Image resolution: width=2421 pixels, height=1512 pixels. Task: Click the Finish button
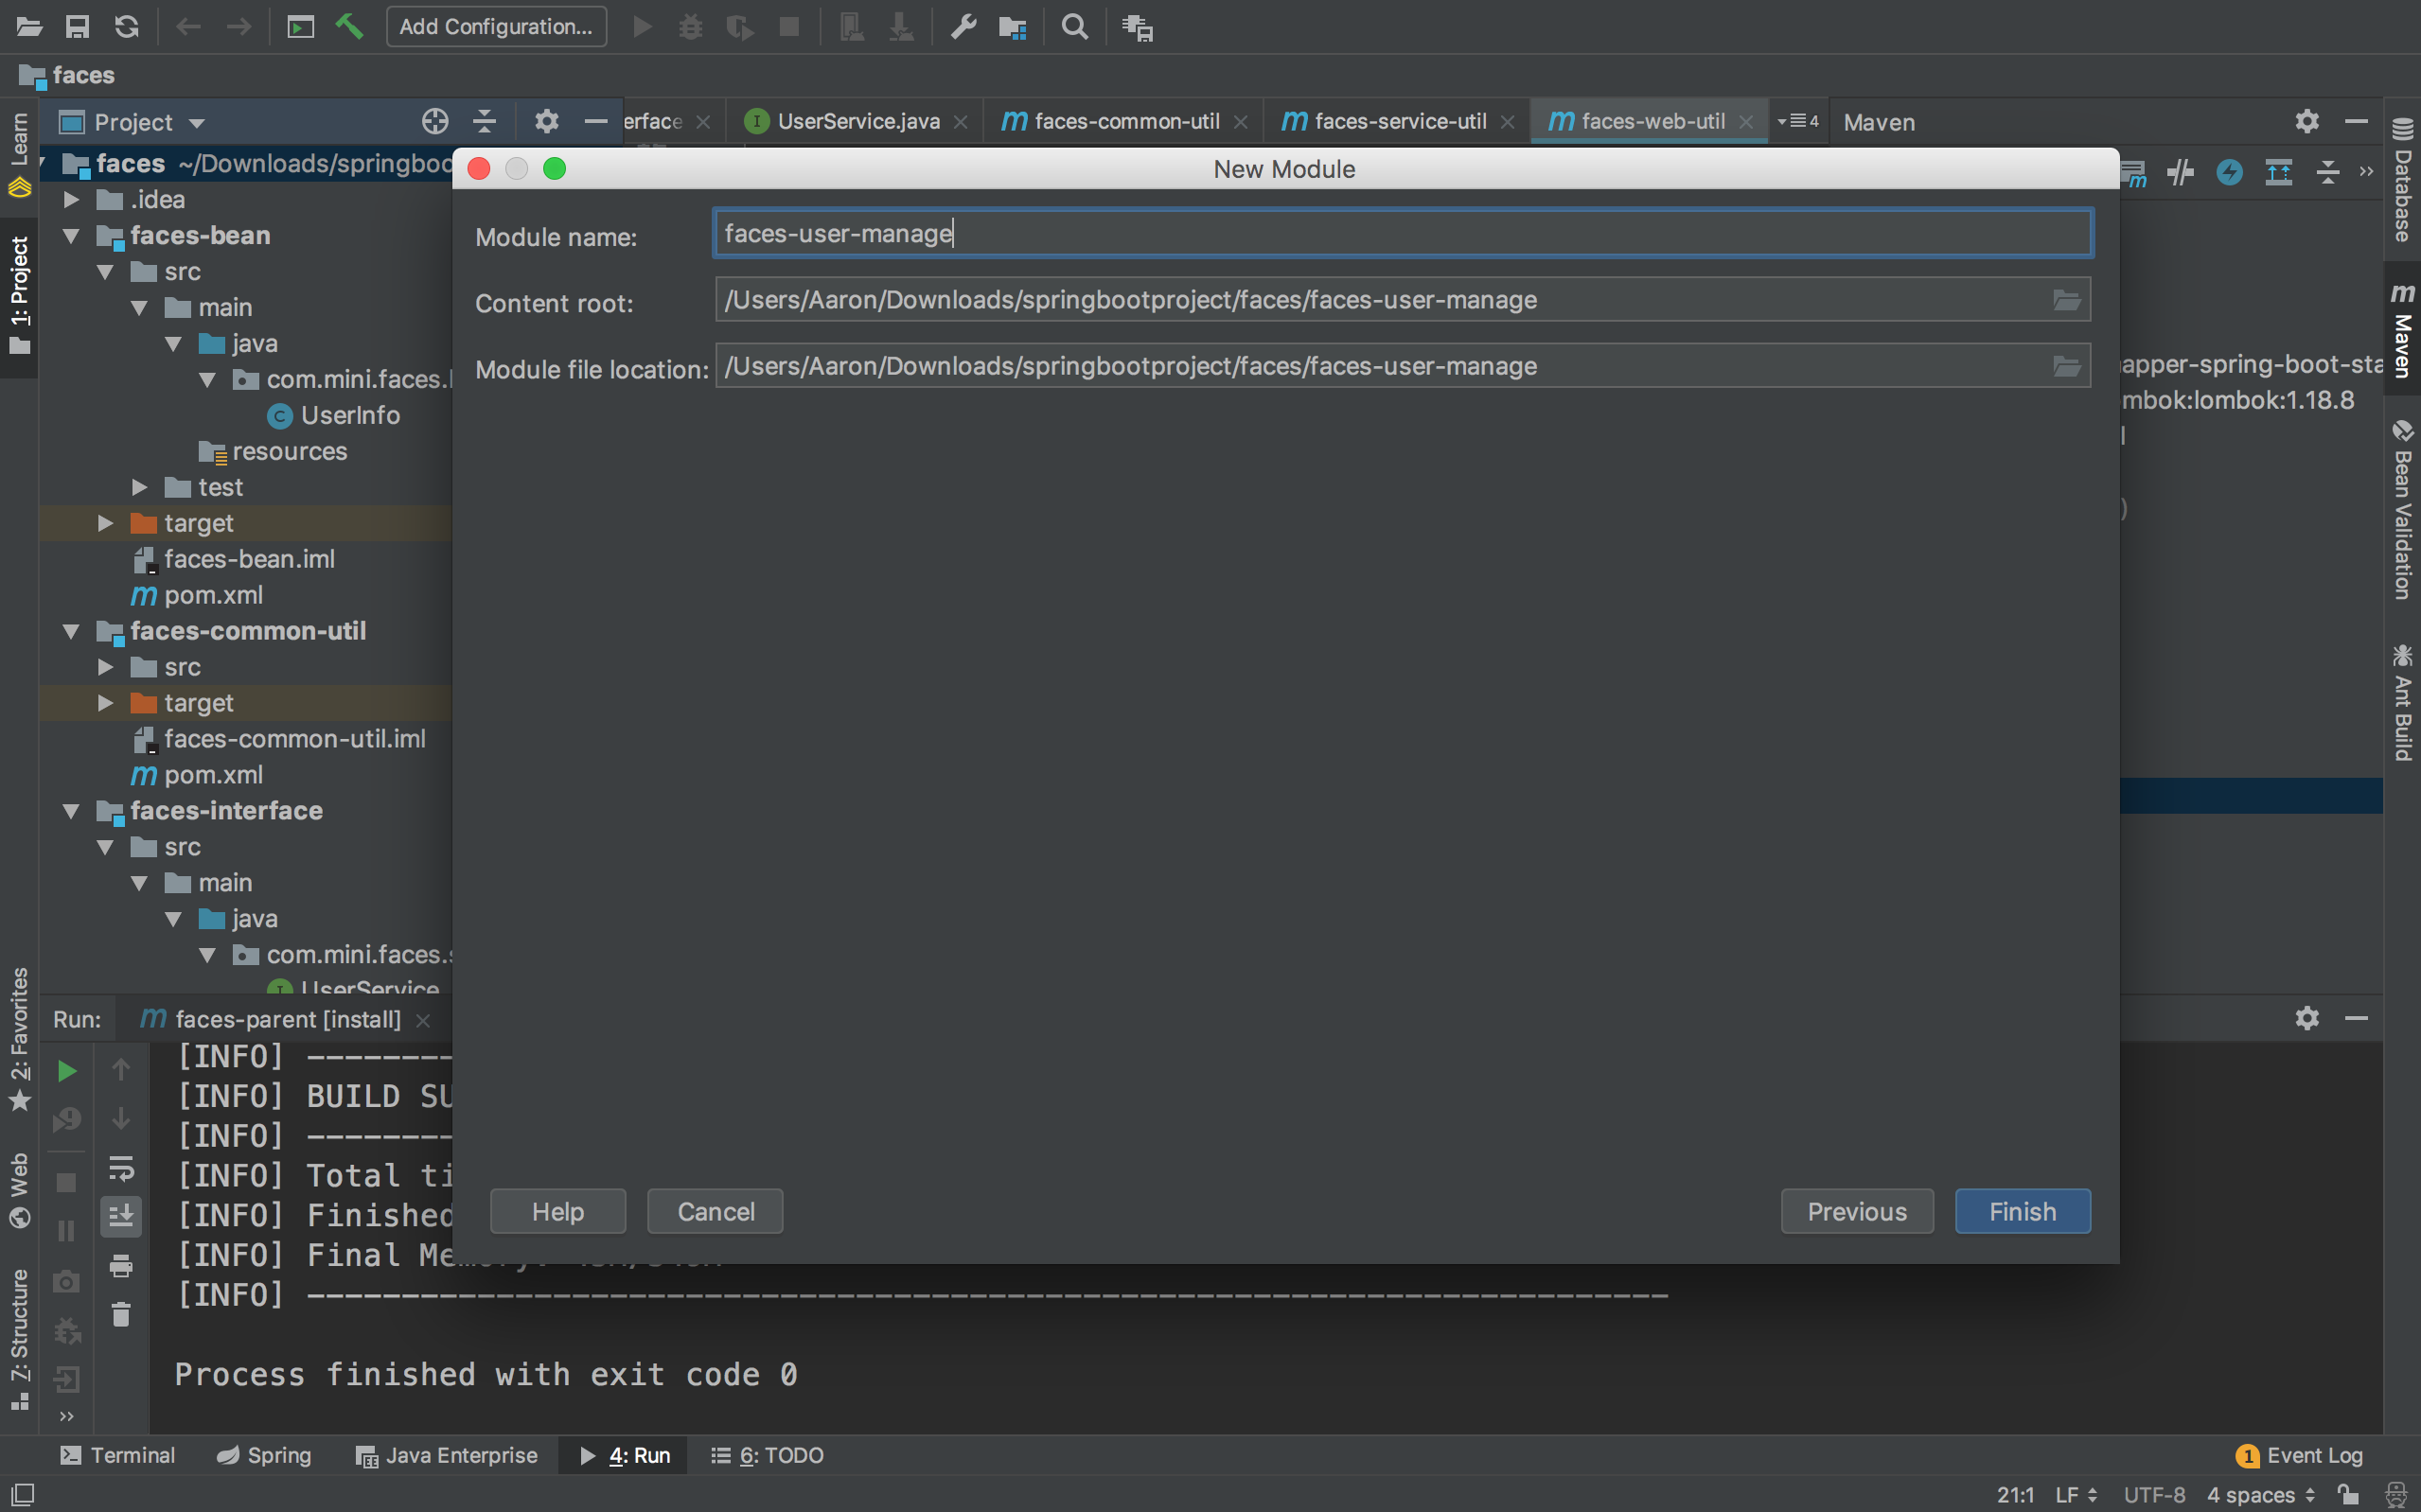pyautogui.click(x=2021, y=1211)
